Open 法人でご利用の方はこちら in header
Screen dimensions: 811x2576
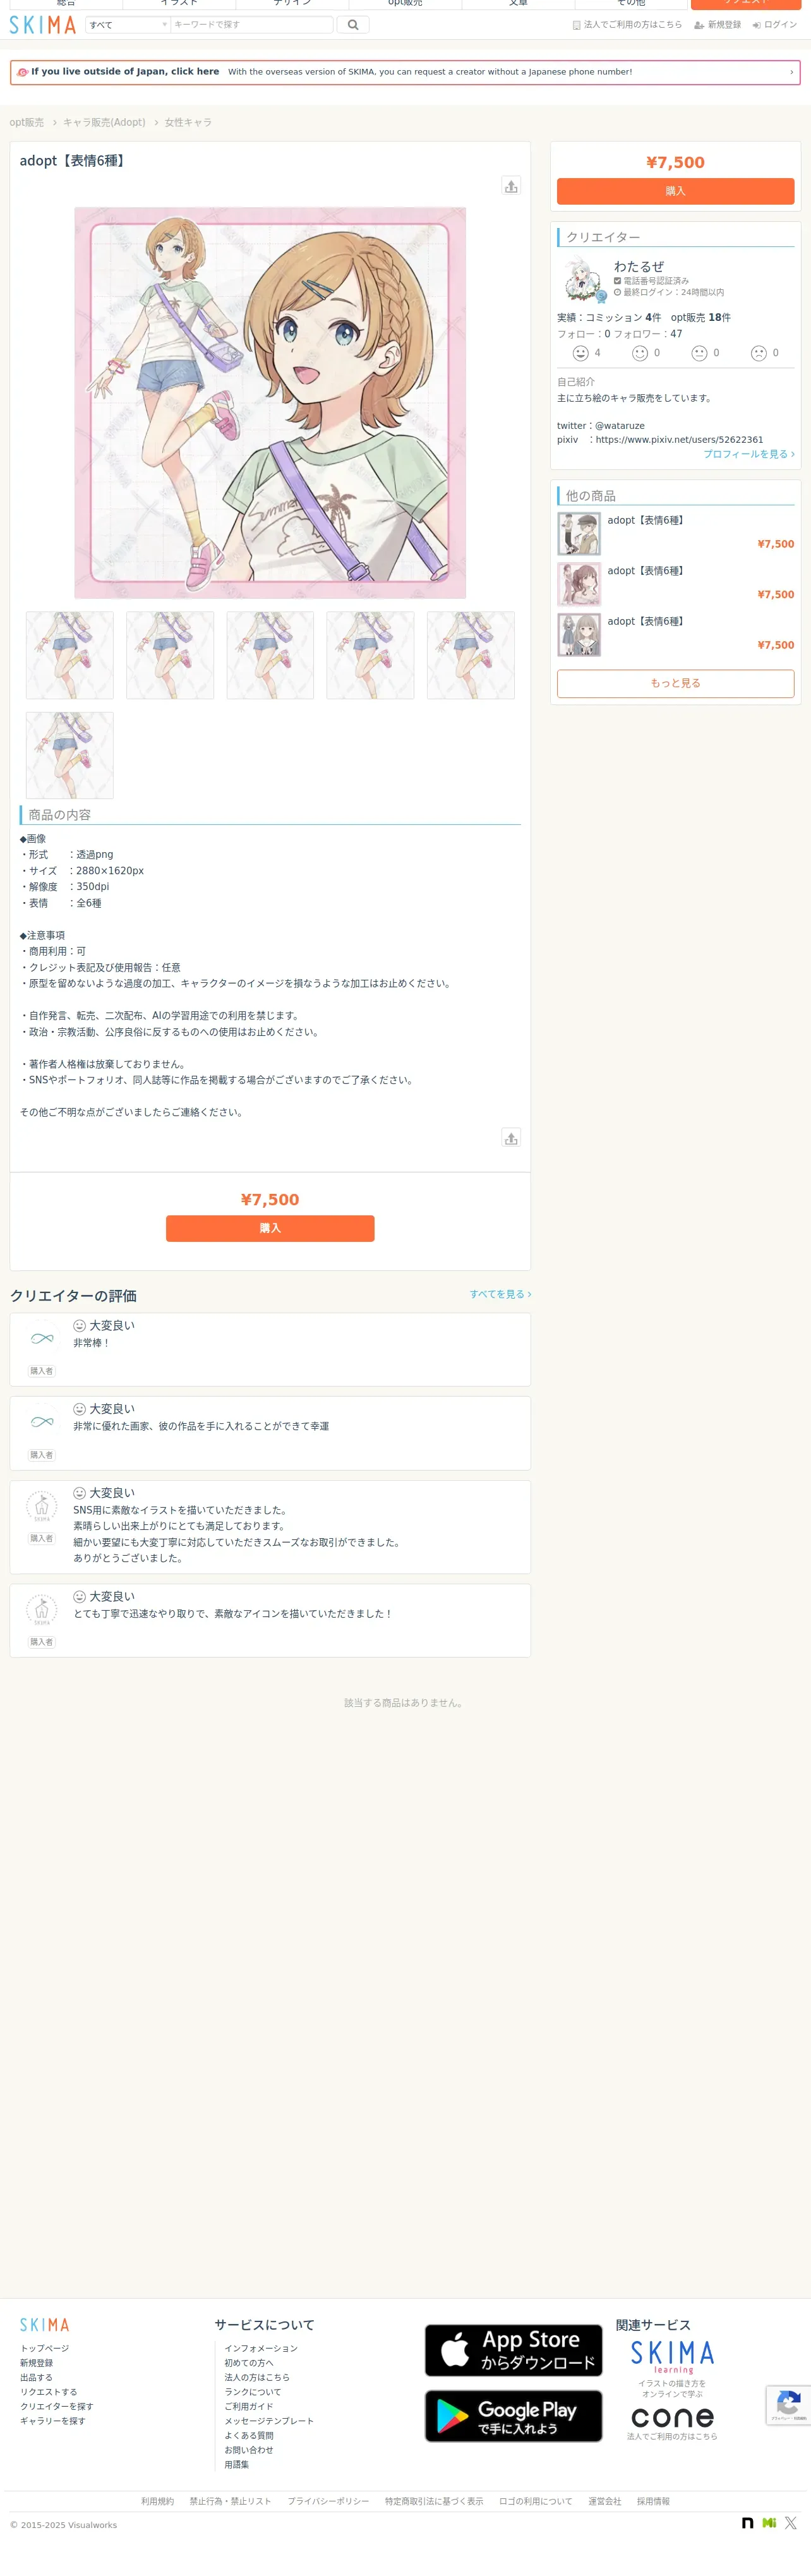(x=627, y=25)
